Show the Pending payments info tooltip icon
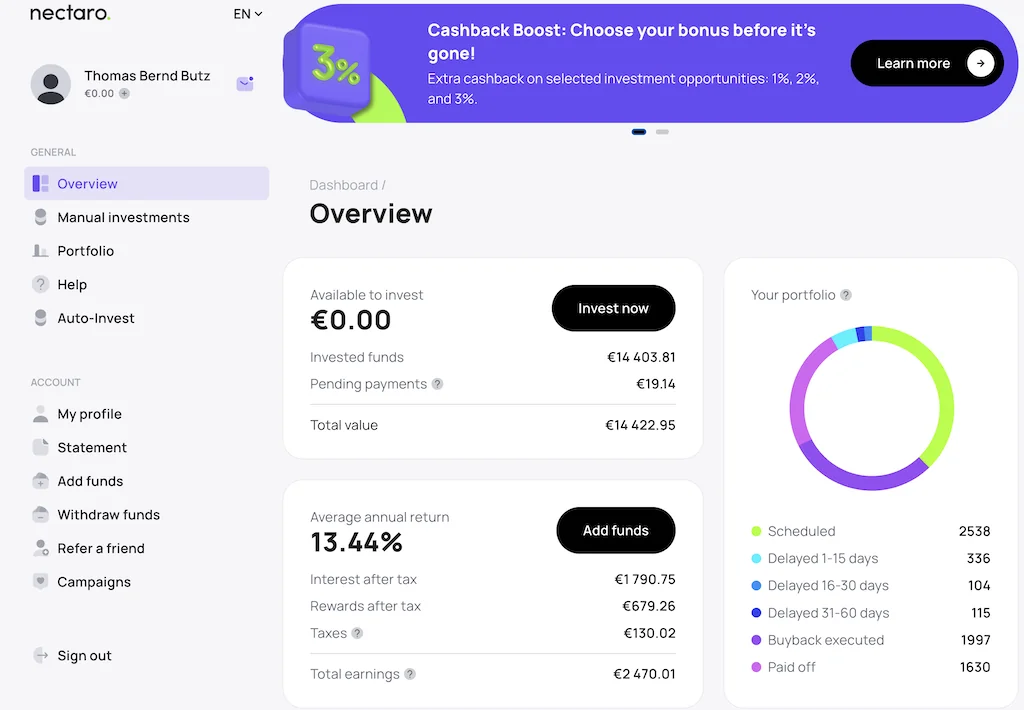 [437, 384]
